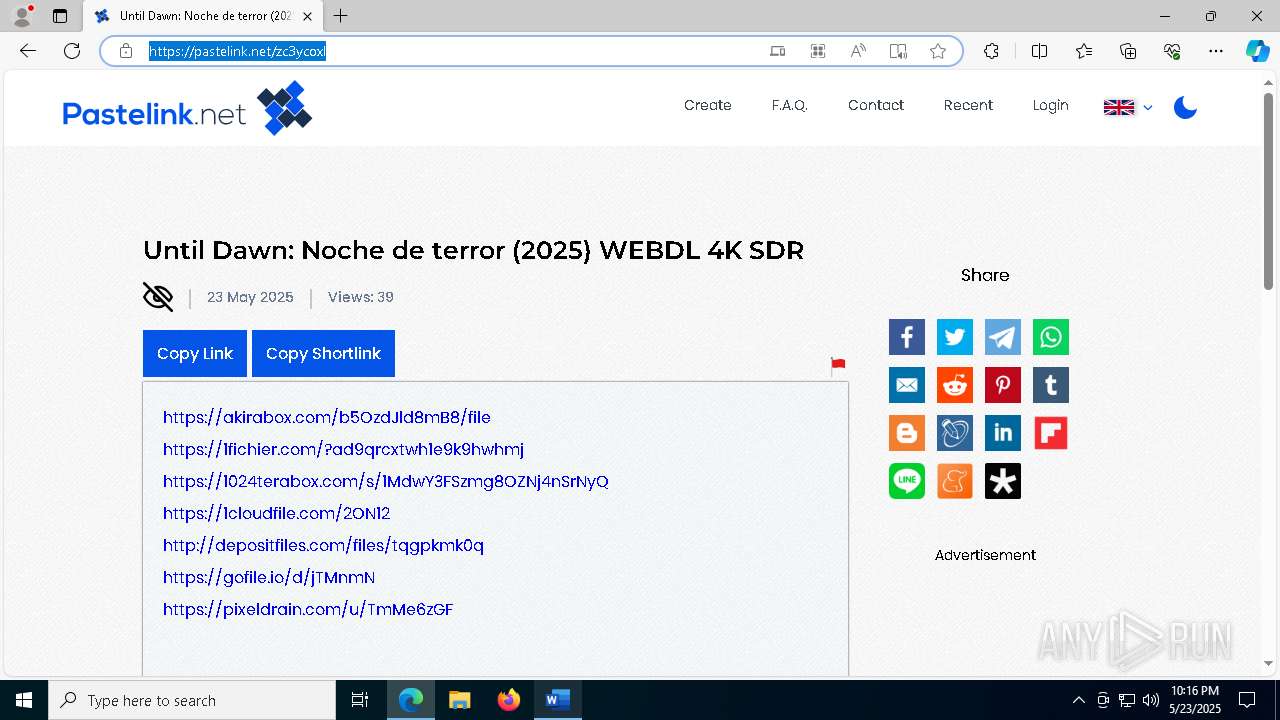Image resolution: width=1280 pixels, height=720 pixels.
Task: Share paste on LinkedIn
Action: tap(1003, 433)
